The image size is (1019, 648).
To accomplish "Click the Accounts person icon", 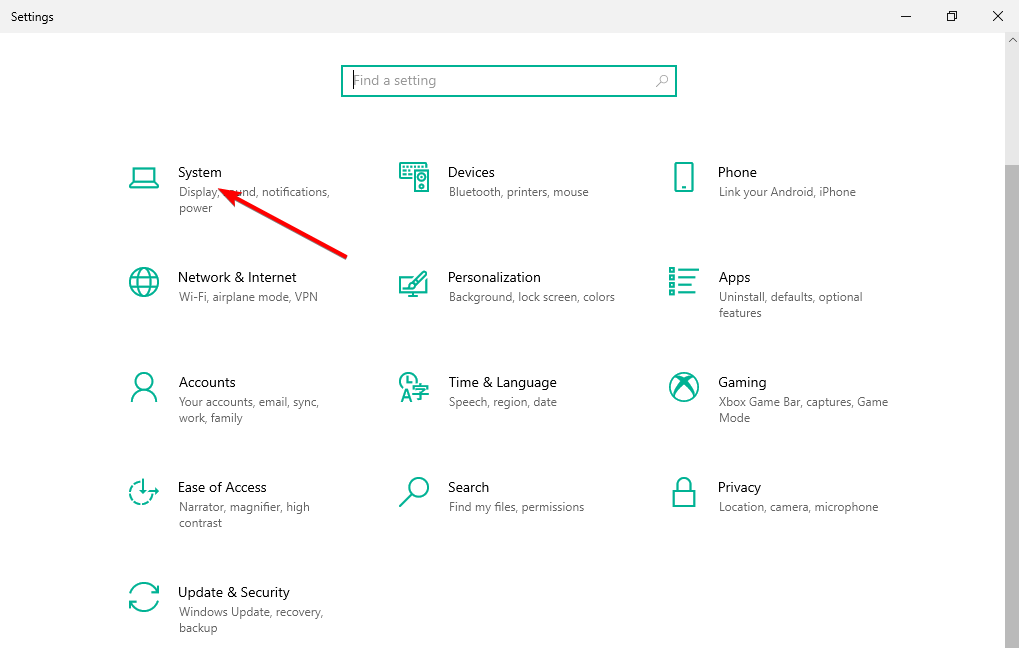I will pos(144,387).
